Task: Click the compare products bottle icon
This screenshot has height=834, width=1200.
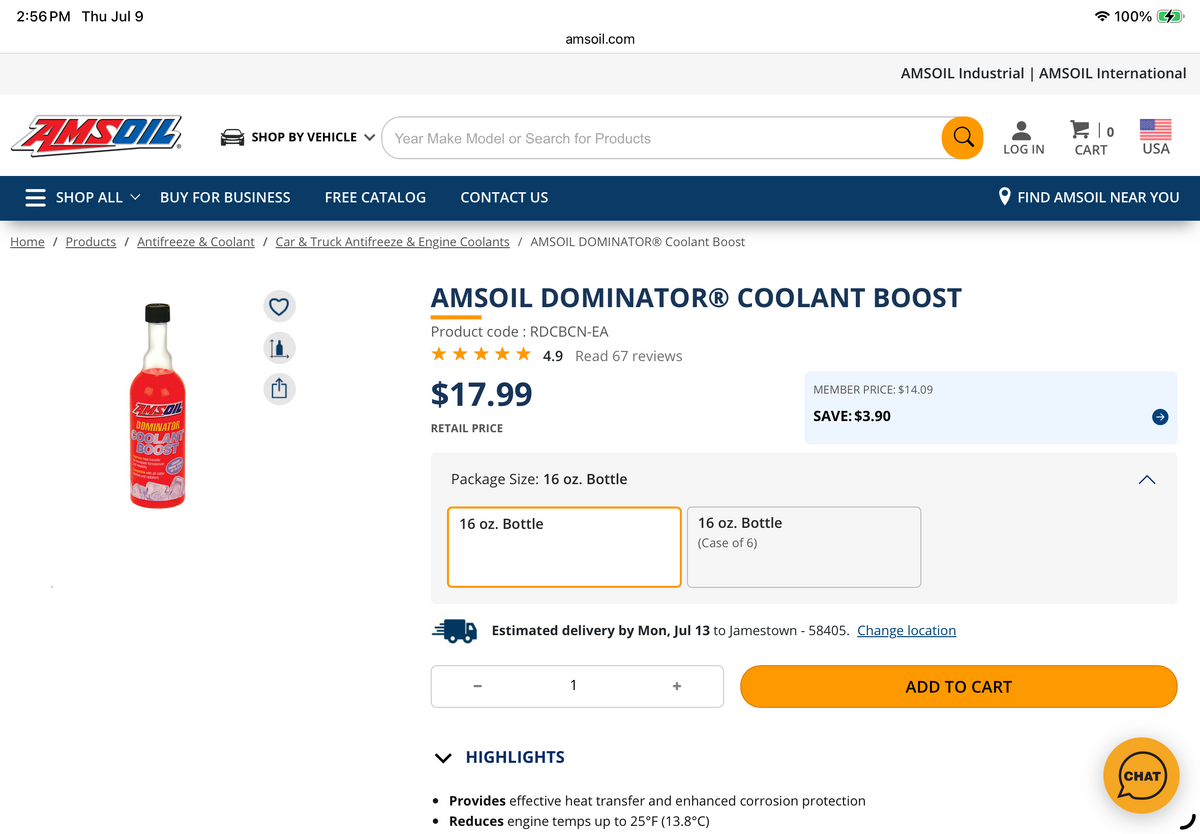Action: pos(279,347)
